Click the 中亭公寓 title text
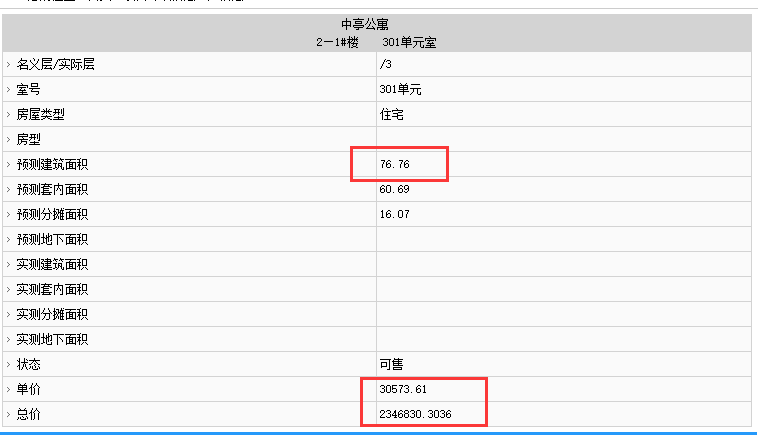Image resolution: width=758 pixels, height=435 pixels. (365, 24)
